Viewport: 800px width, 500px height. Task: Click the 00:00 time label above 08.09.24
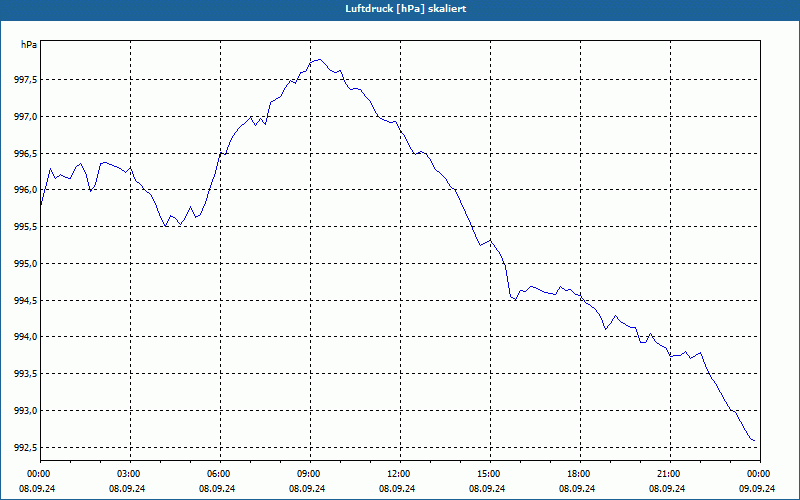point(40,474)
